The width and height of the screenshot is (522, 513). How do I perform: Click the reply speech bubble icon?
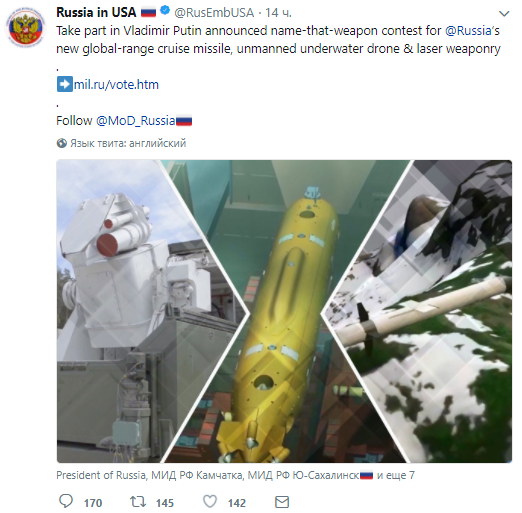pyautogui.click(x=66, y=501)
